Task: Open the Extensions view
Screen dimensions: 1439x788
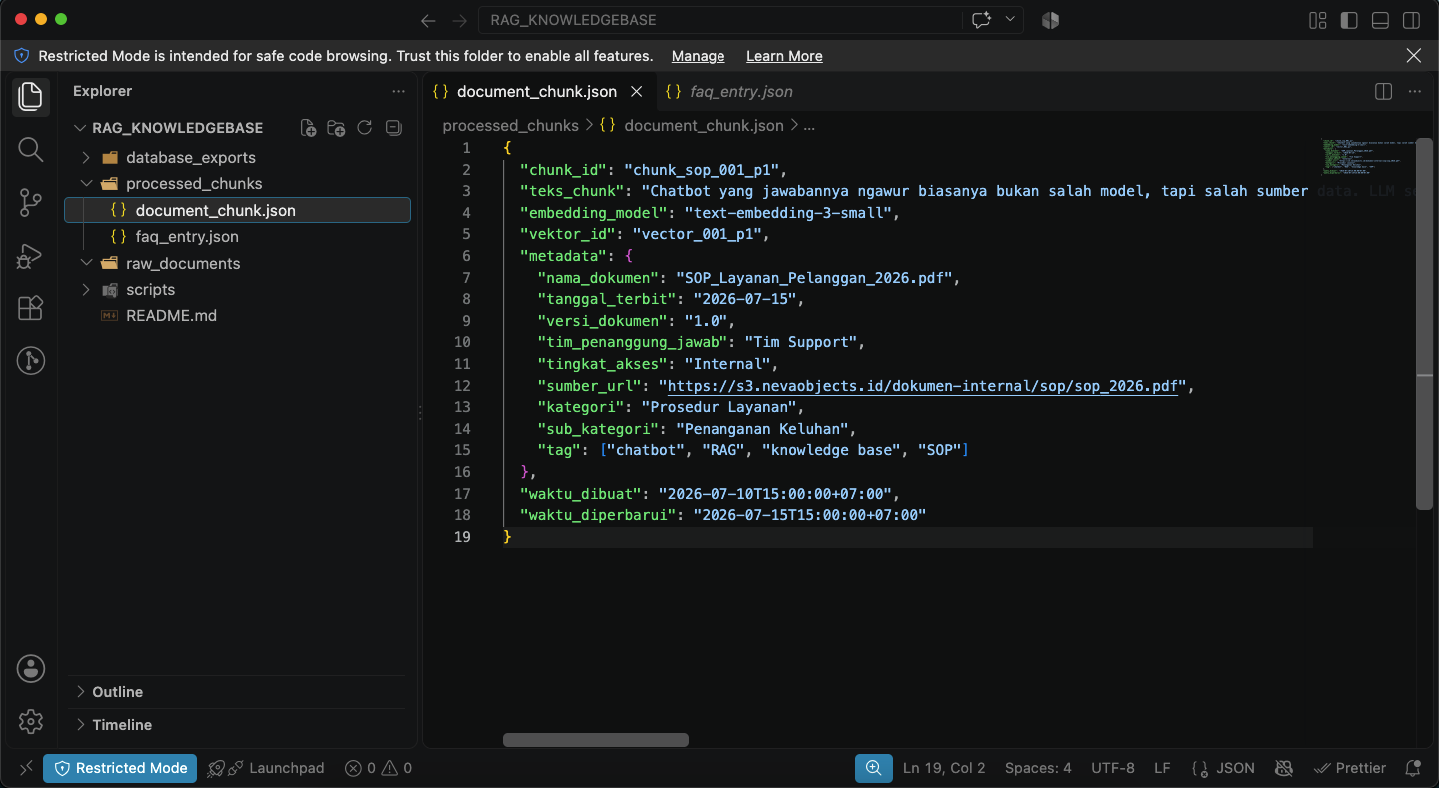Action: 30,308
